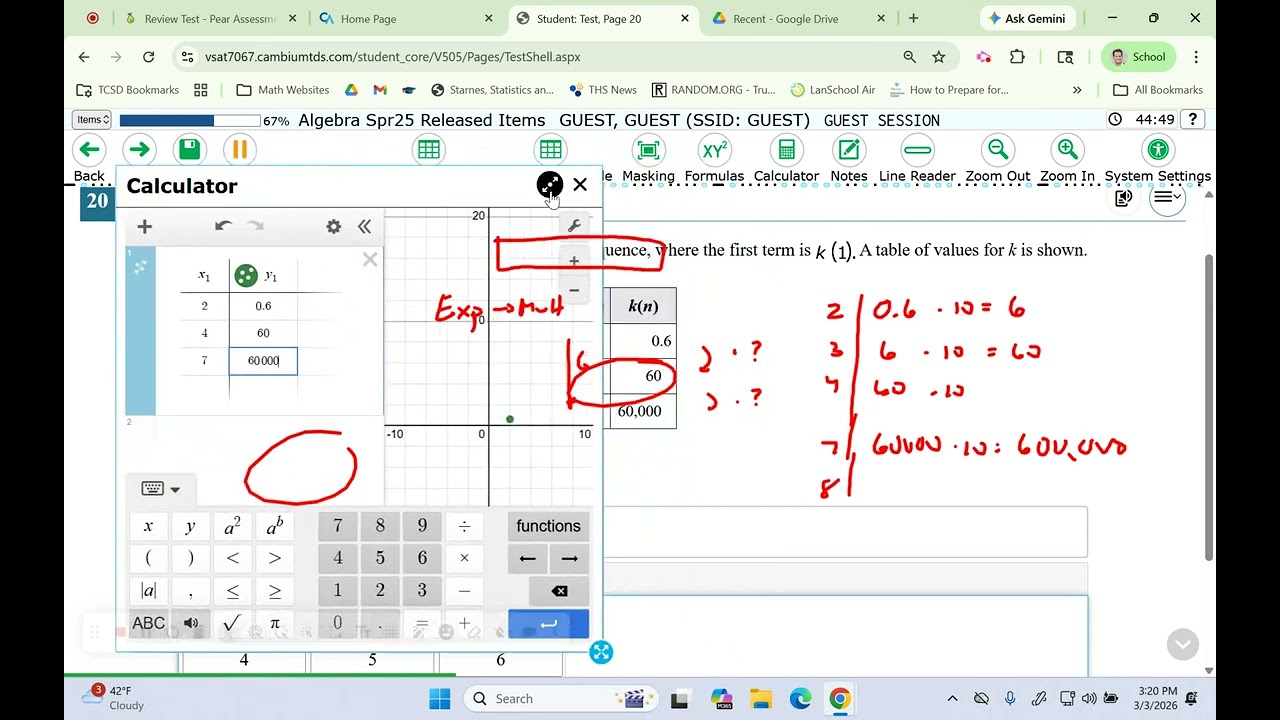The image size is (1280, 720).
Task: Open the RANDOM.ORG bookmark
Action: pyautogui.click(x=713, y=90)
